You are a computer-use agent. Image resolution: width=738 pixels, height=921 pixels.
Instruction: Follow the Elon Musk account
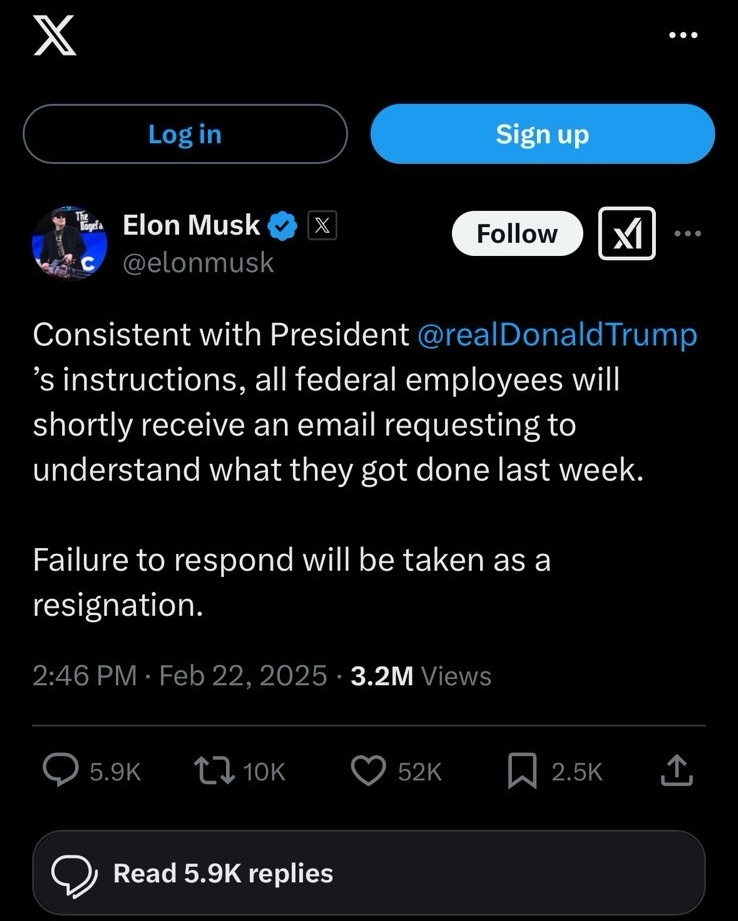516,234
